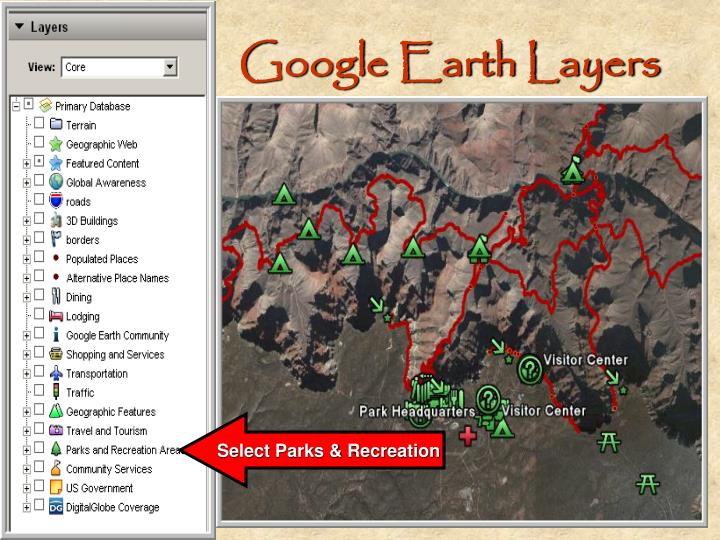
Task: Expand the Global Awareness node
Action: coord(27,183)
